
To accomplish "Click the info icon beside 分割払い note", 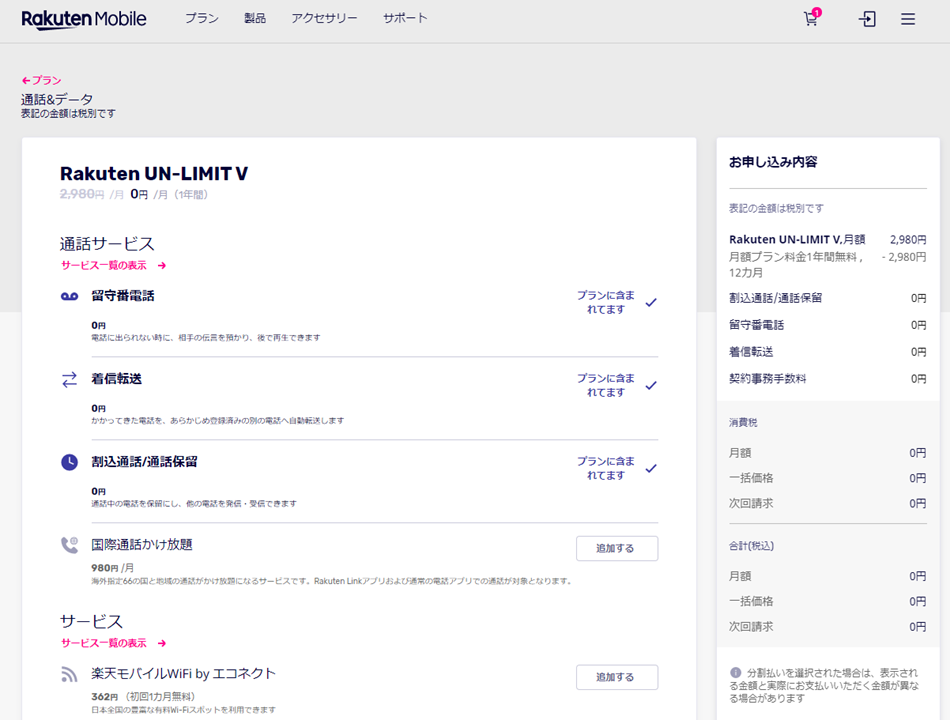I will pyautogui.click(x=735, y=672).
